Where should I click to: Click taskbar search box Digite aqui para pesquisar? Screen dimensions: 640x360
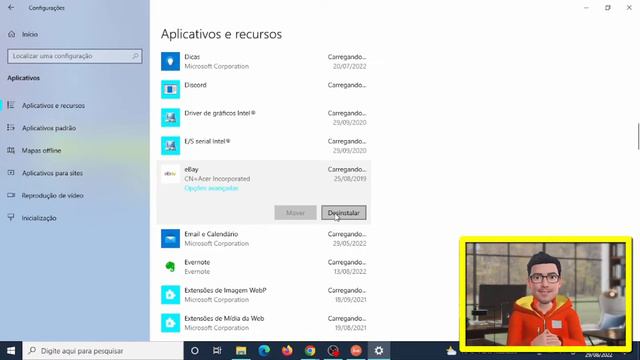point(103,351)
